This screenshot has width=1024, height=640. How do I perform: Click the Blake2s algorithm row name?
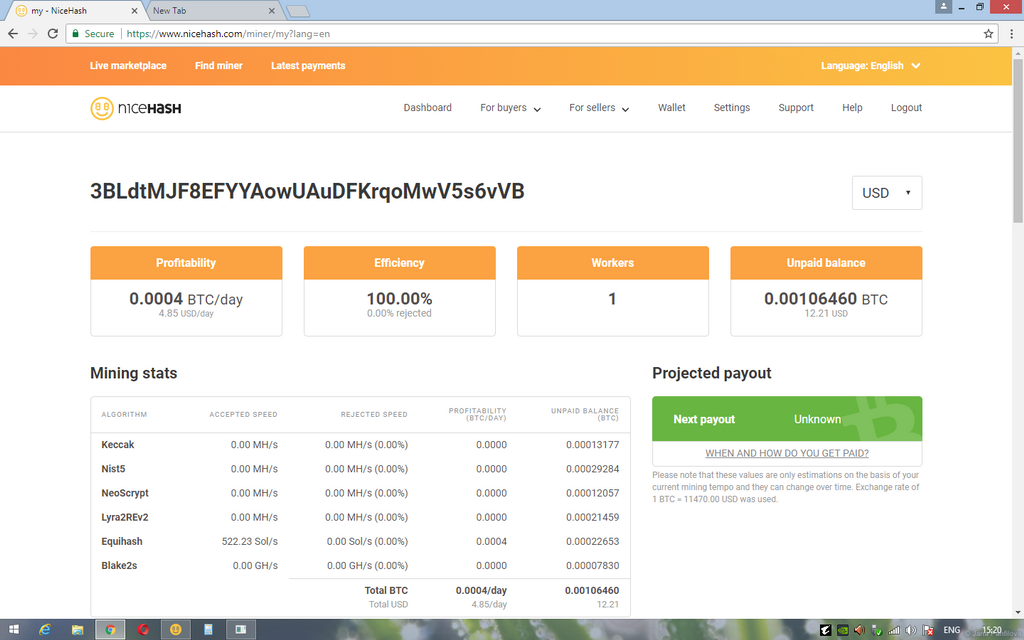pos(119,566)
